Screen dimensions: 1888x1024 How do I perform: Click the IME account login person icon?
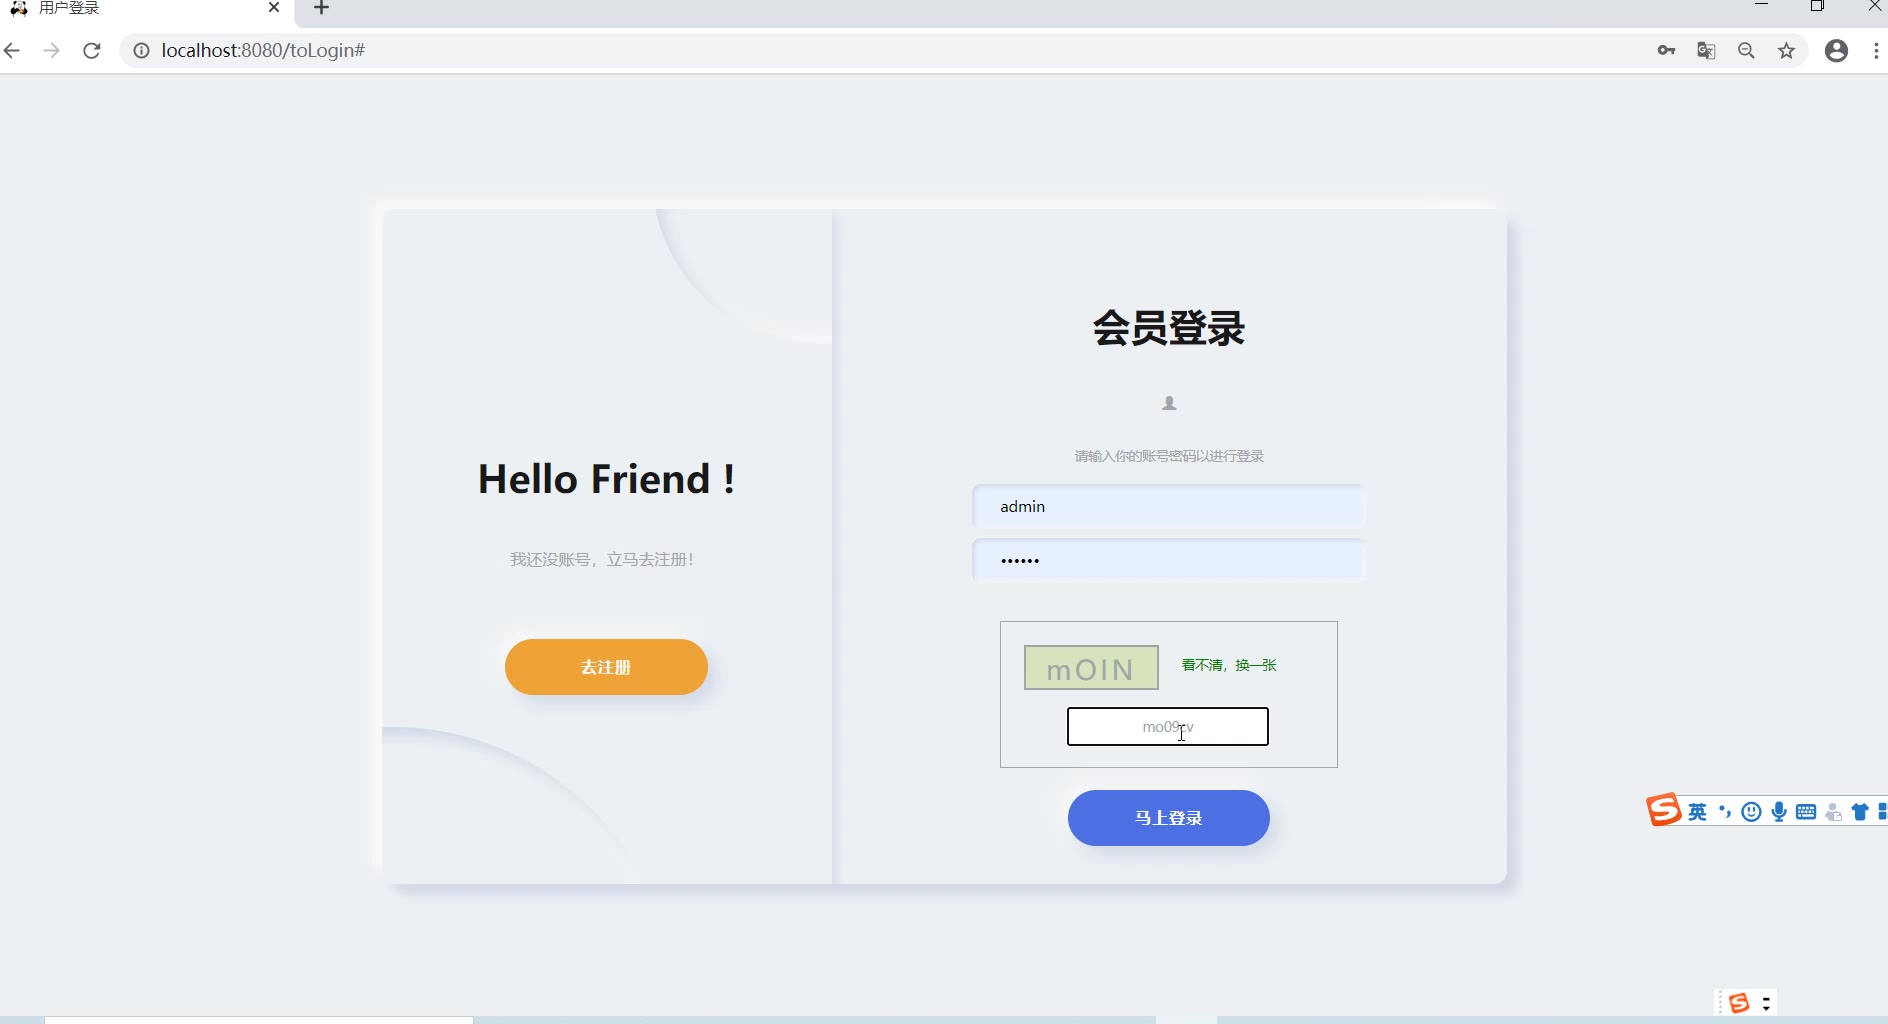coord(1833,812)
